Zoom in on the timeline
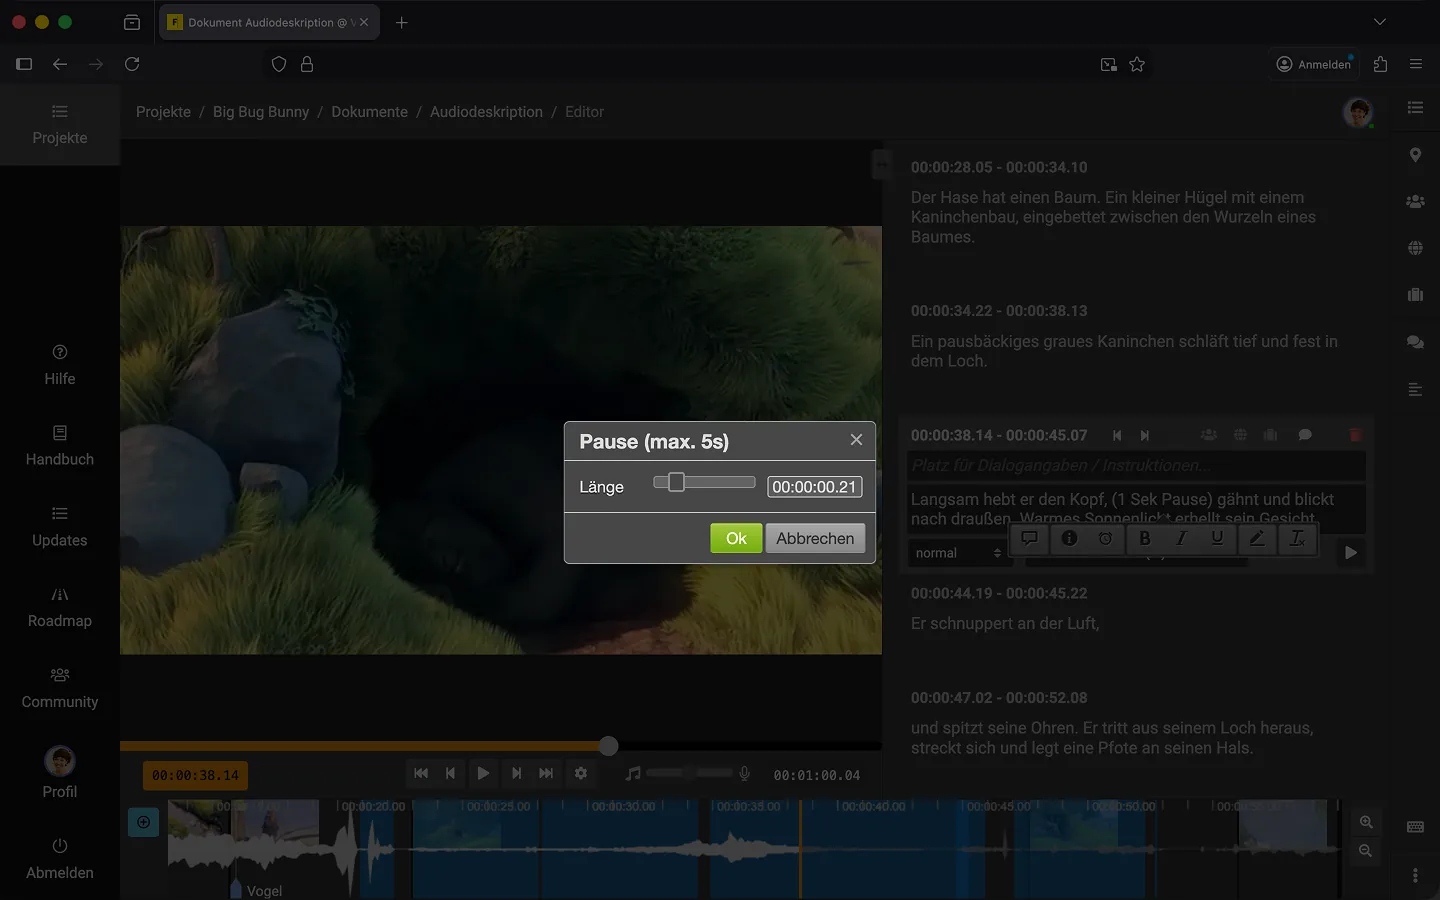Viewport: 1440px width, 900px height. tap(1366, 822)
